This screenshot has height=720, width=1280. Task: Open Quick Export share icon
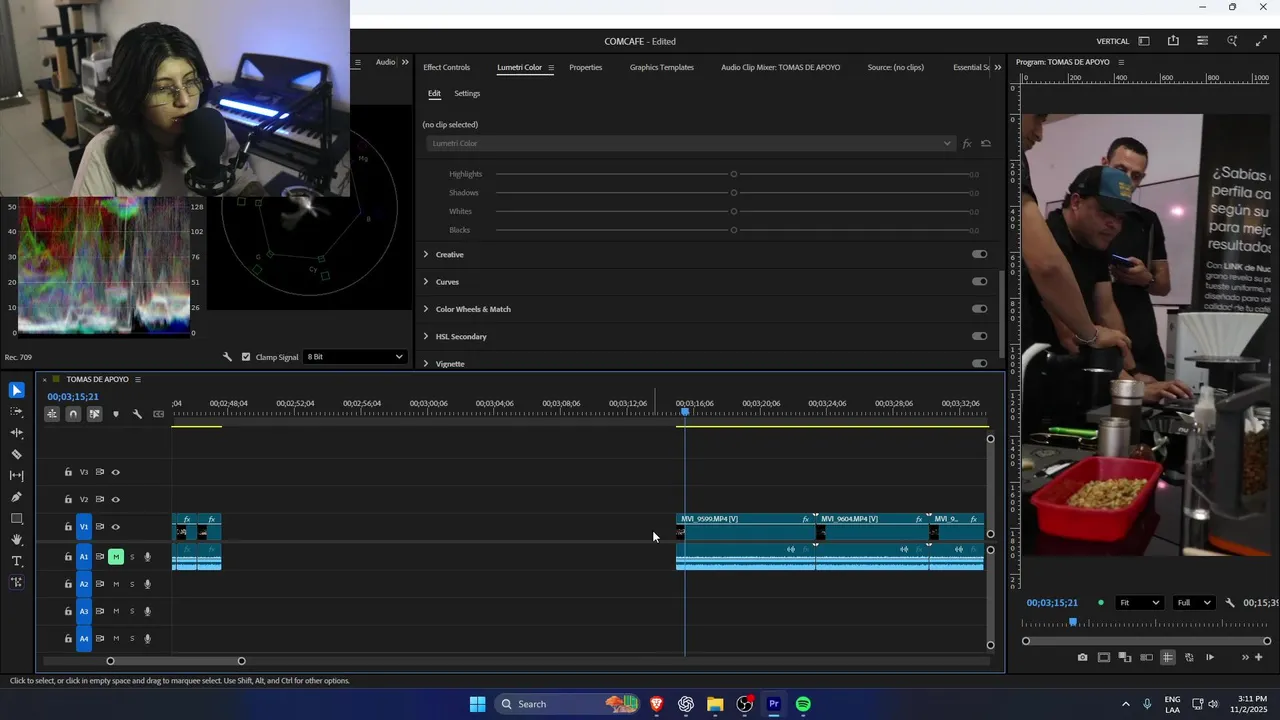click(1173, 41)
